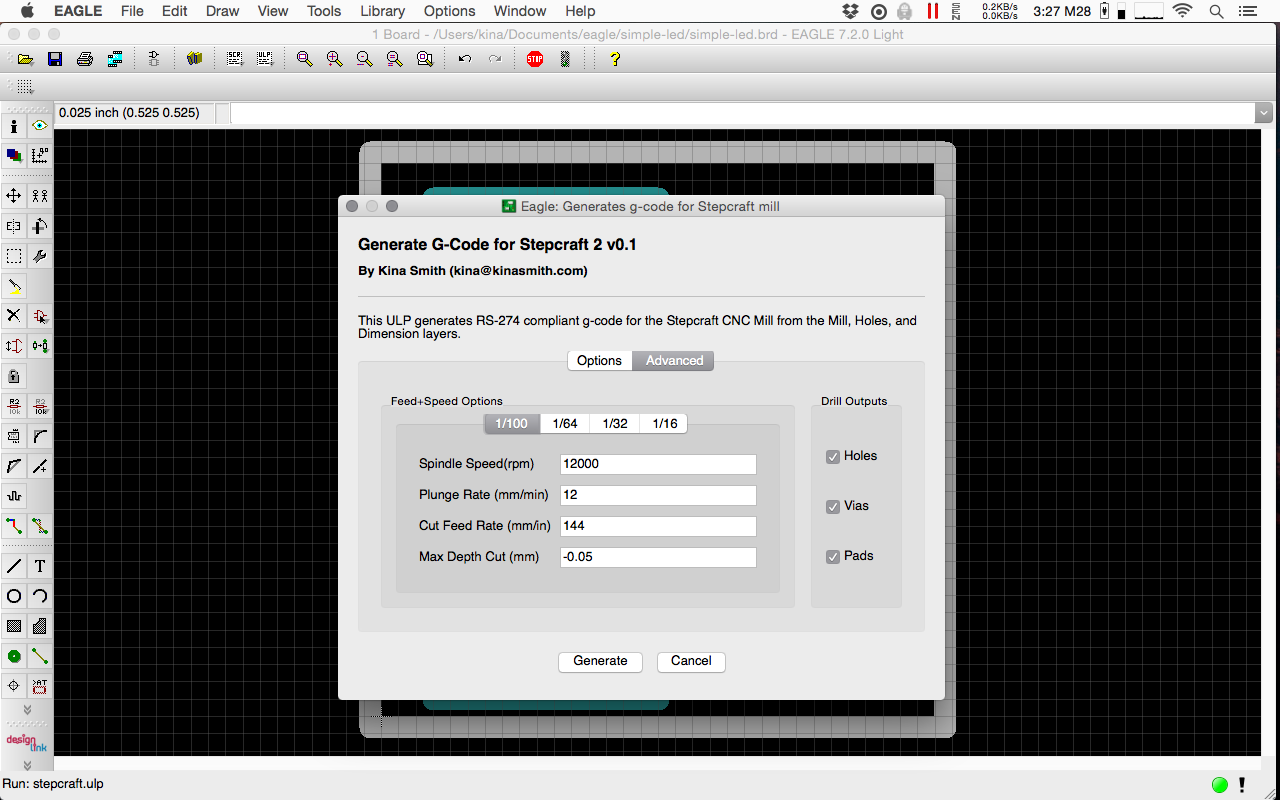
Task: Select the Group selection tool
Action: point(14,256)
